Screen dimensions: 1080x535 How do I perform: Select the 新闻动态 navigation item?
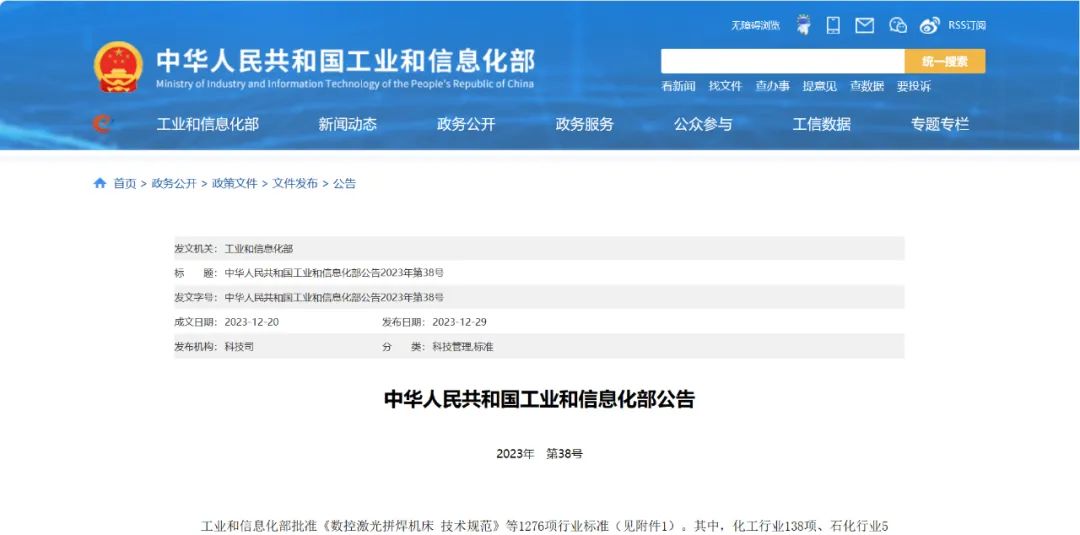(347, 124)
